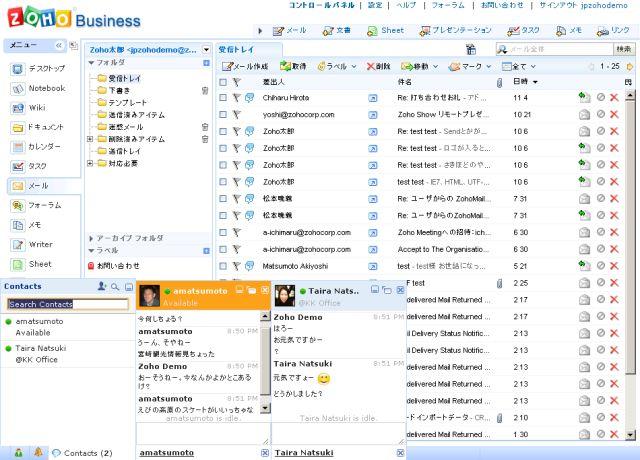Open the プレゼンテーション top bar item
The image size is (640, 460).
coord(456,31)
